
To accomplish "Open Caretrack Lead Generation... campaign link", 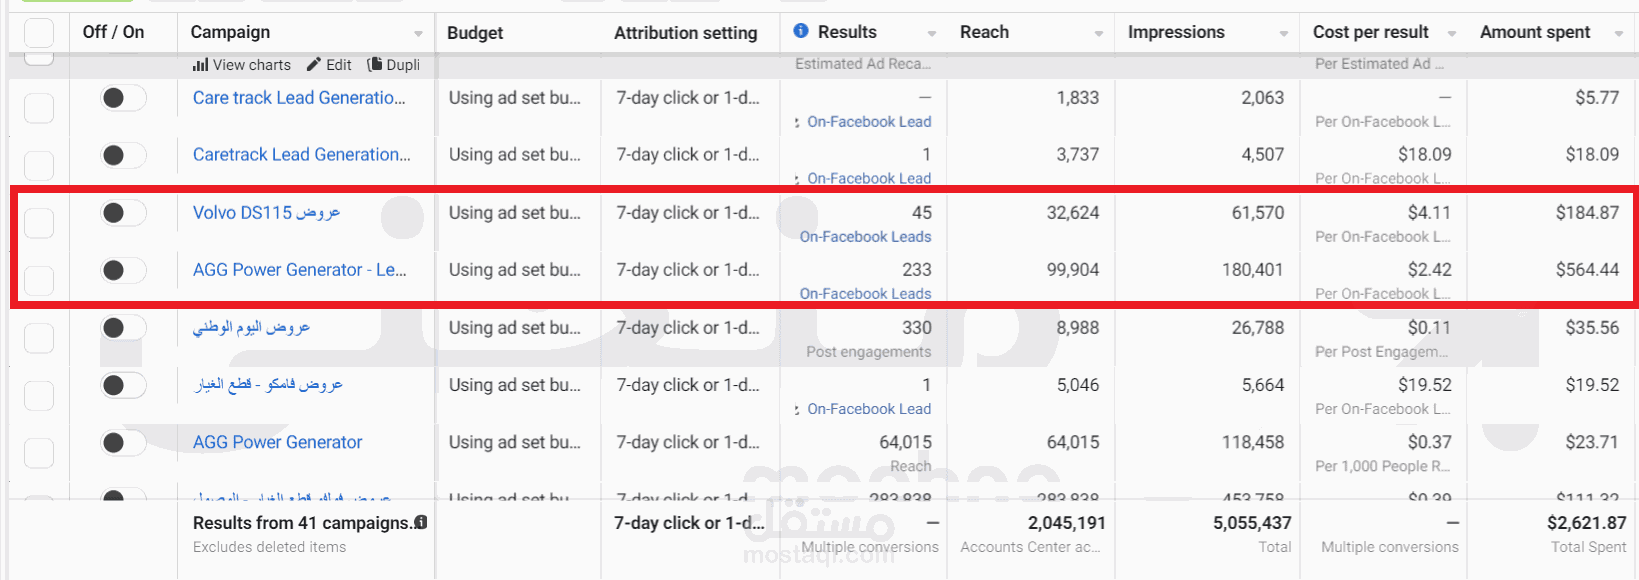I will 302,154.
